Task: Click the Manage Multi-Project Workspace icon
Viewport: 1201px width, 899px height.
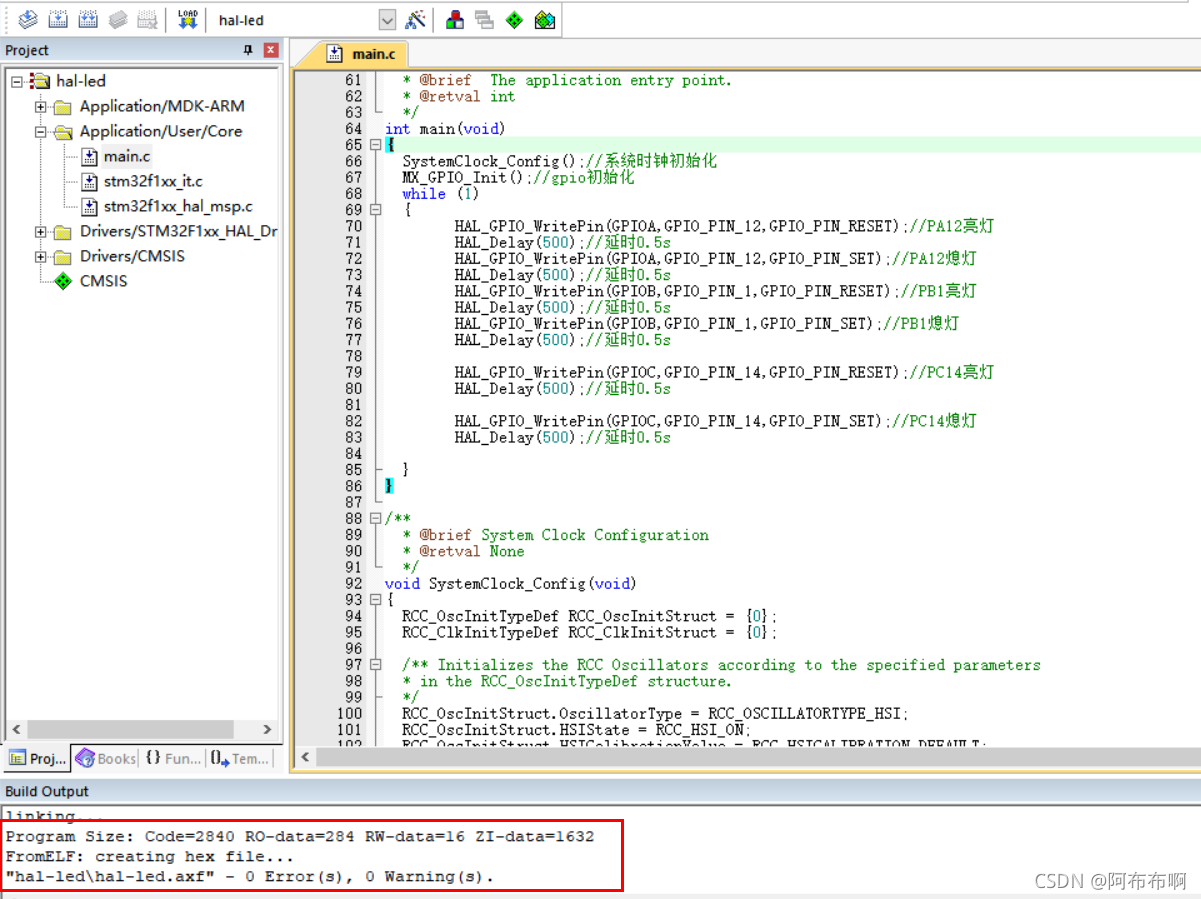Action: 484,19
